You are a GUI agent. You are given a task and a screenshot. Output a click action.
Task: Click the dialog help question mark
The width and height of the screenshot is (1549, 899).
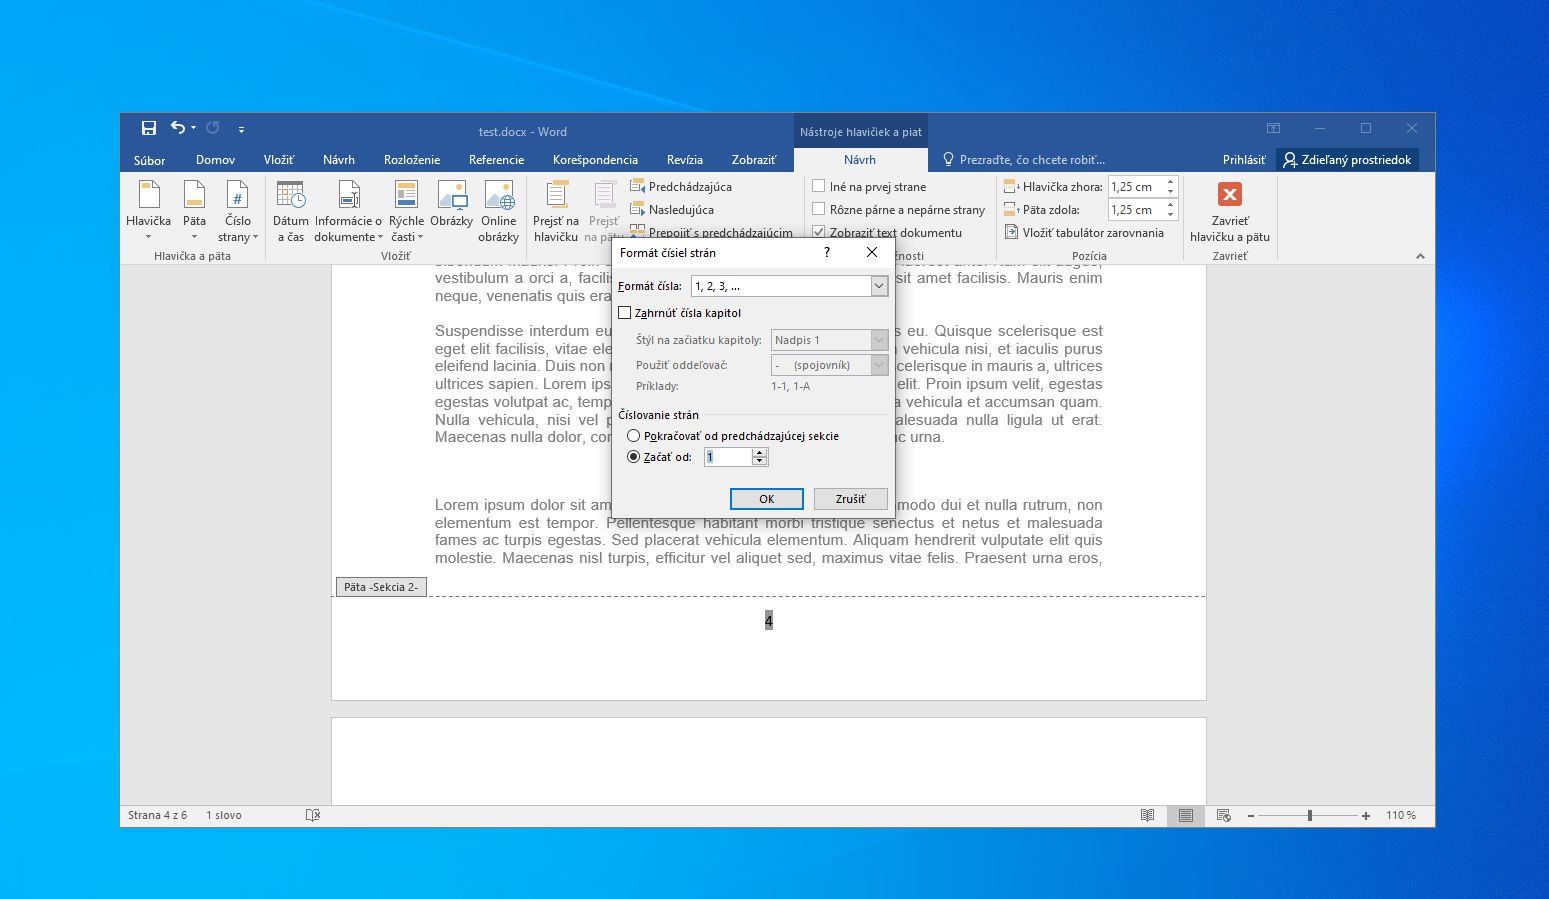tap(827, 252)
